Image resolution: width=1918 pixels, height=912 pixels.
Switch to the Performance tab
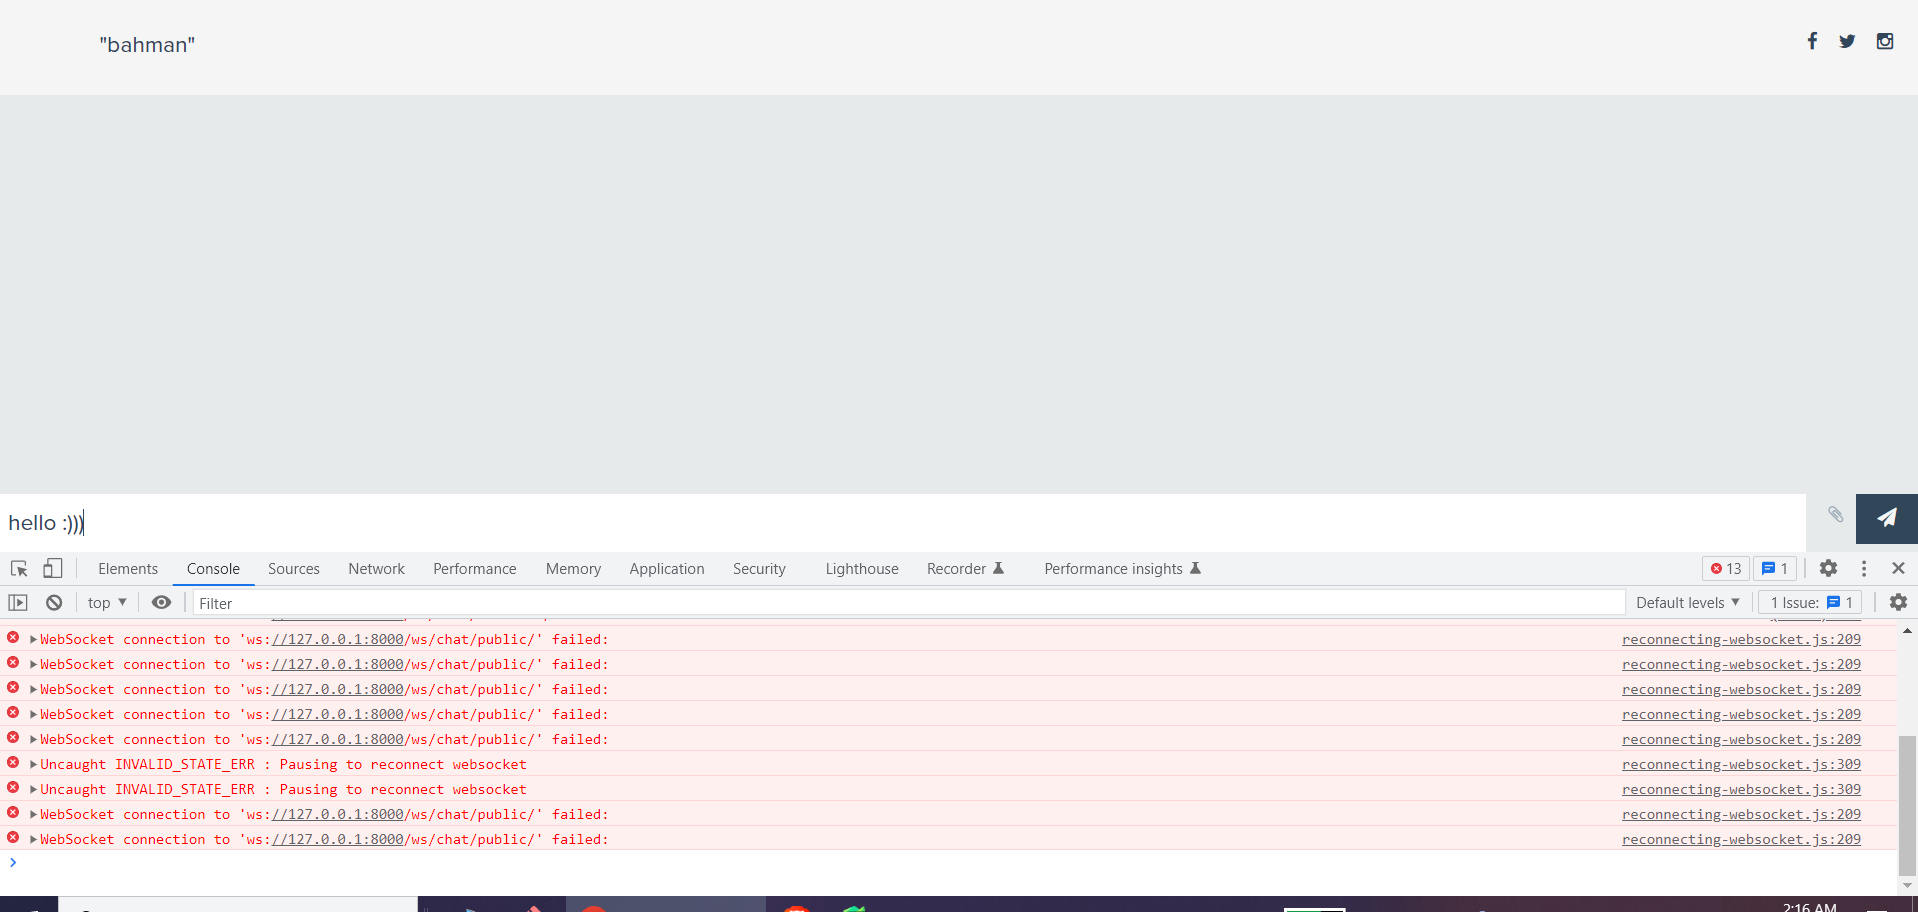[475, 569]
